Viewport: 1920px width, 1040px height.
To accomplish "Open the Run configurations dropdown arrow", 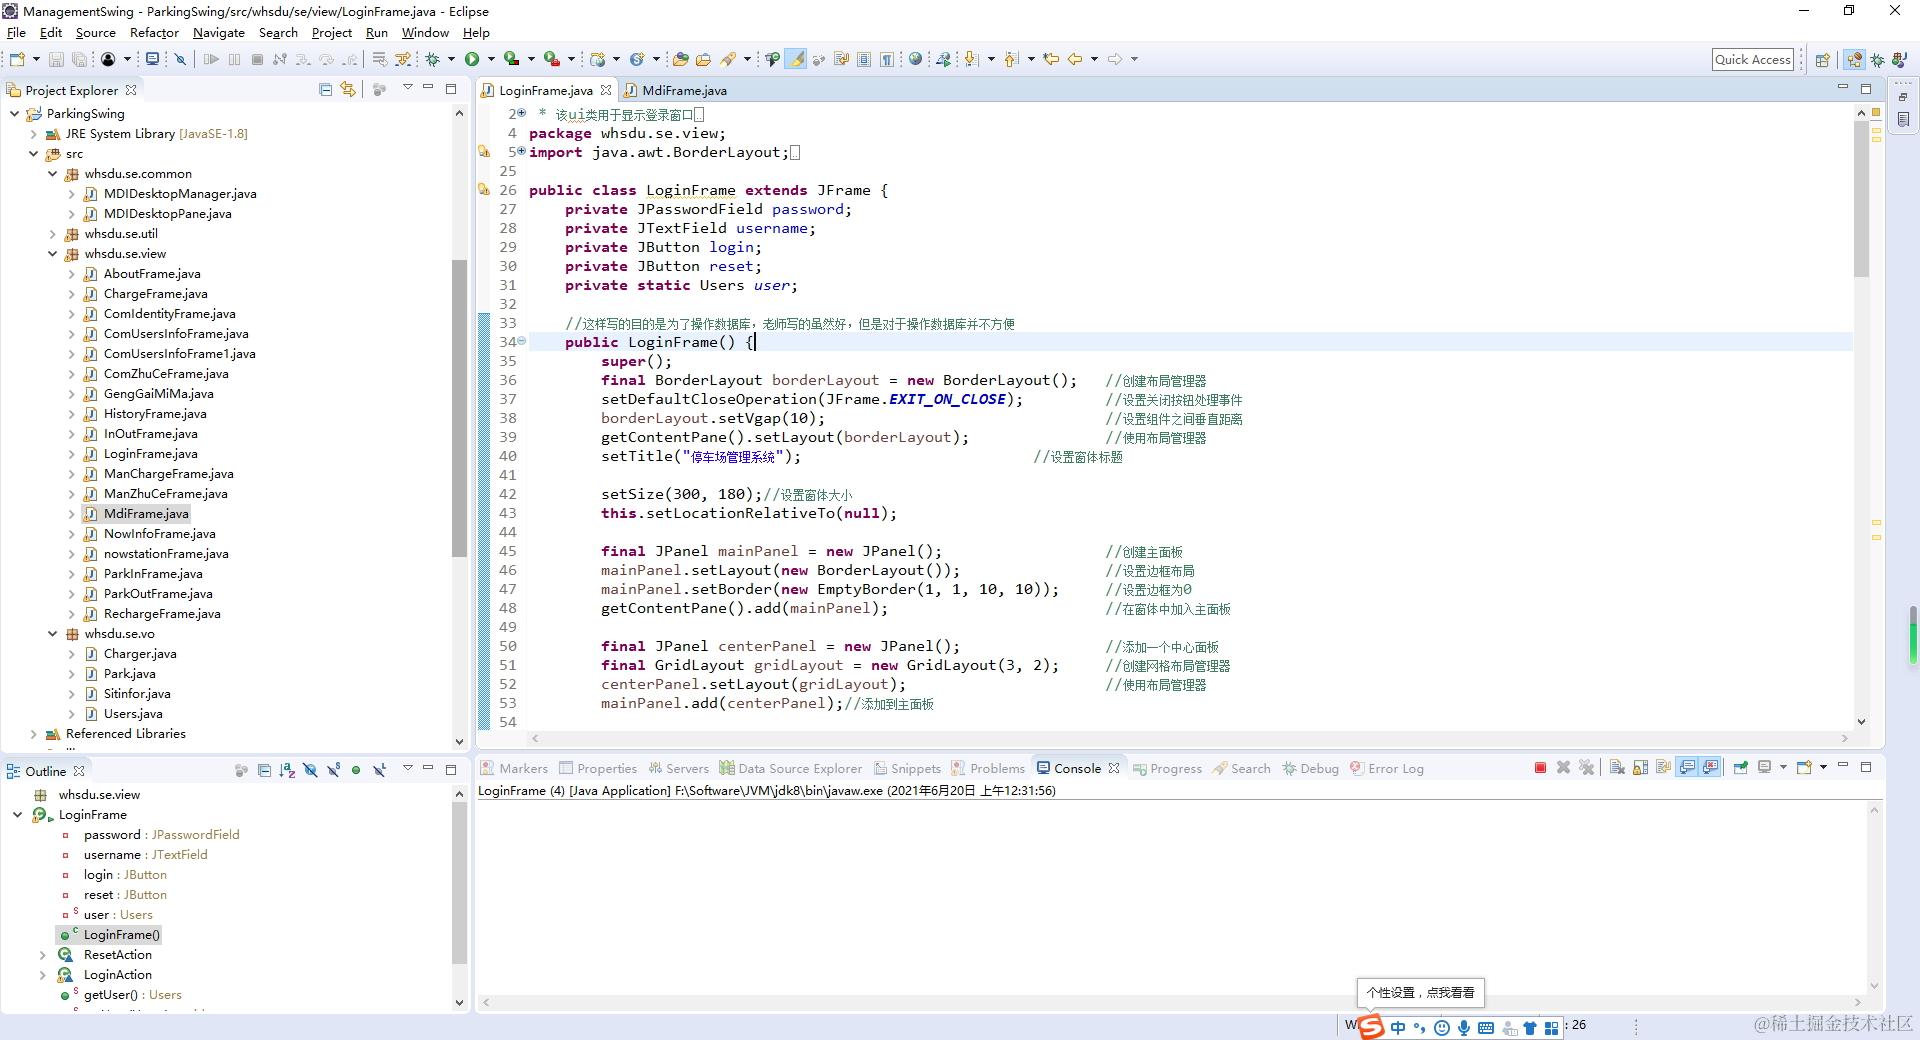I will (491, 59).
